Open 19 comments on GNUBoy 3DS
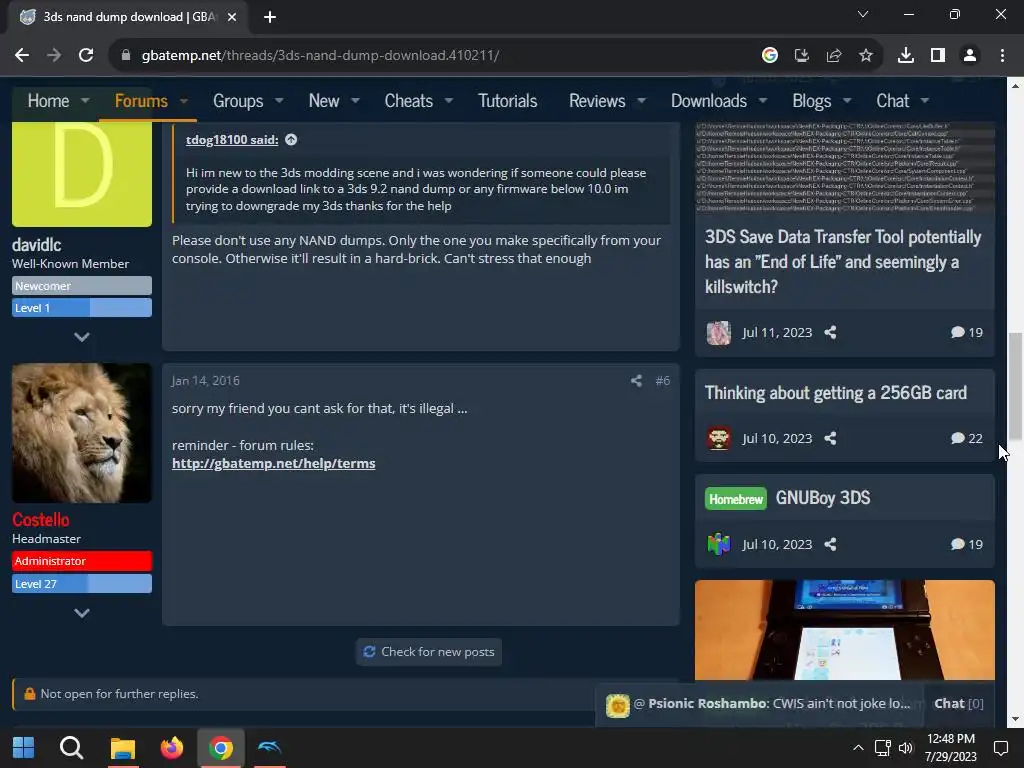 tap(967, 544)
